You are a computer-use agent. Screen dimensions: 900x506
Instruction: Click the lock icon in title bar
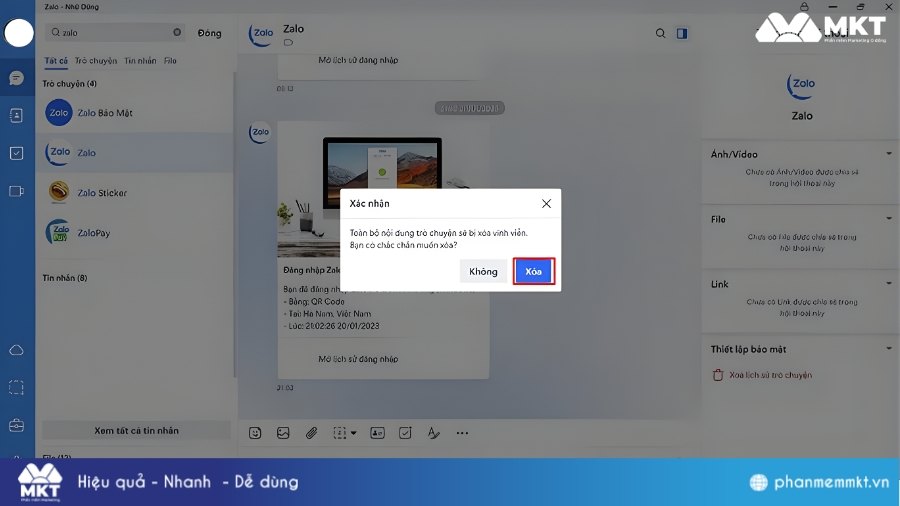[804, 6]
